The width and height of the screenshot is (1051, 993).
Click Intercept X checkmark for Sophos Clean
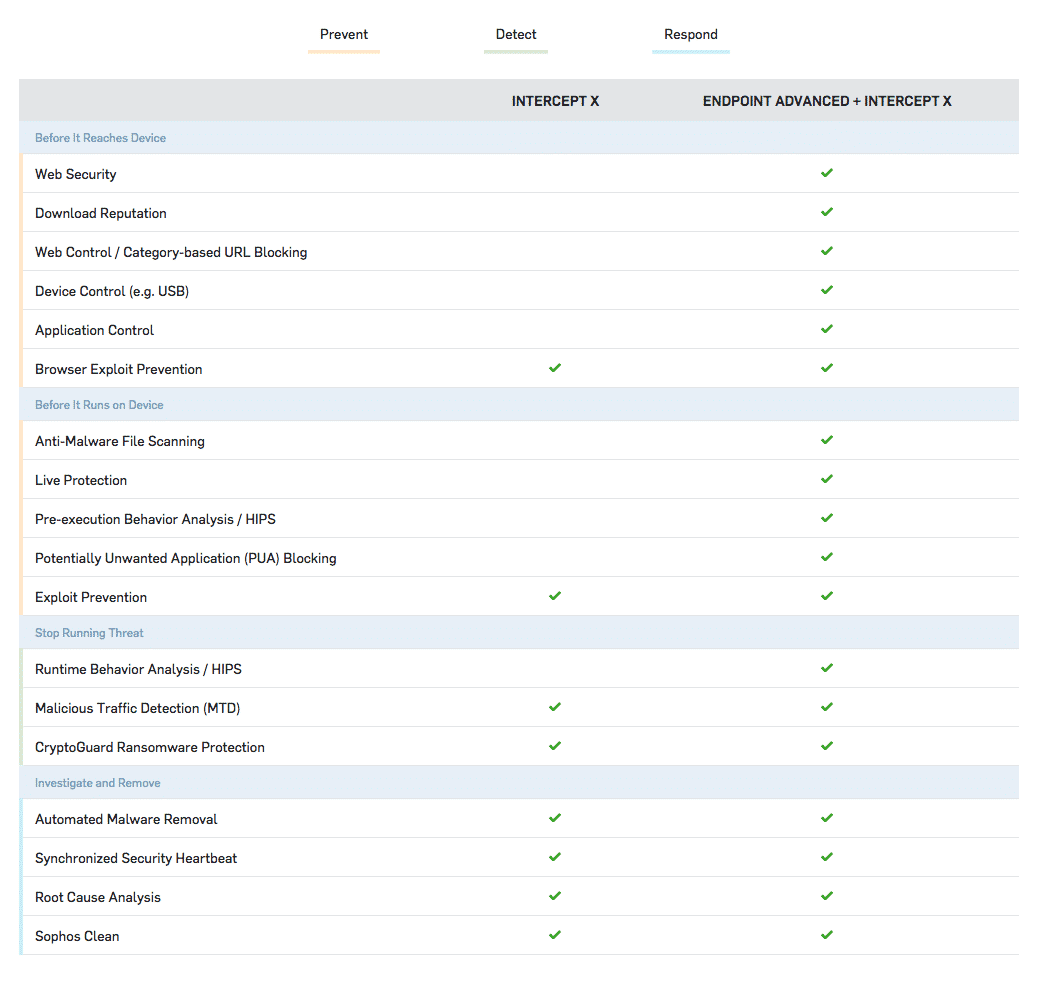[555, 935]
